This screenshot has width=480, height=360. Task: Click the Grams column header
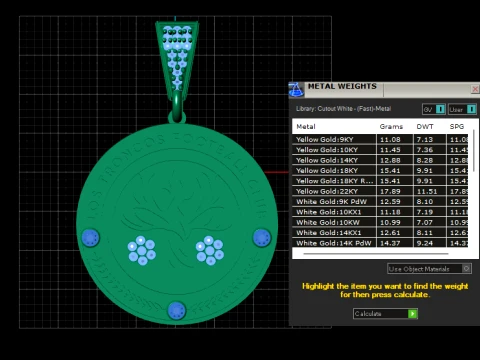(x=391, y=127)
